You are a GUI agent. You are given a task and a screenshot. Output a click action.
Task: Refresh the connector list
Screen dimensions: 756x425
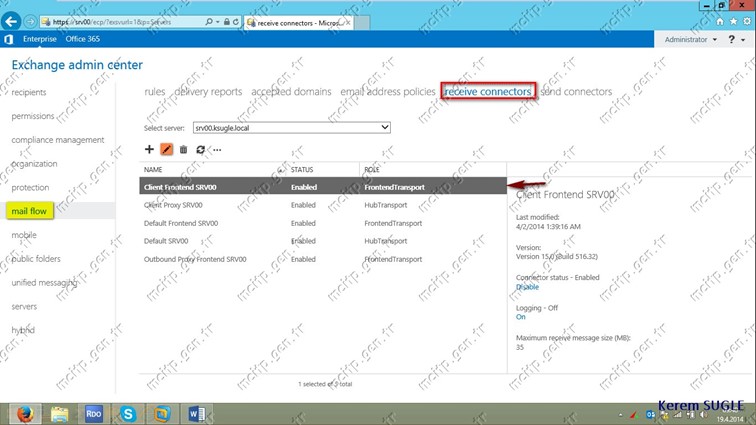pos(201,150)
